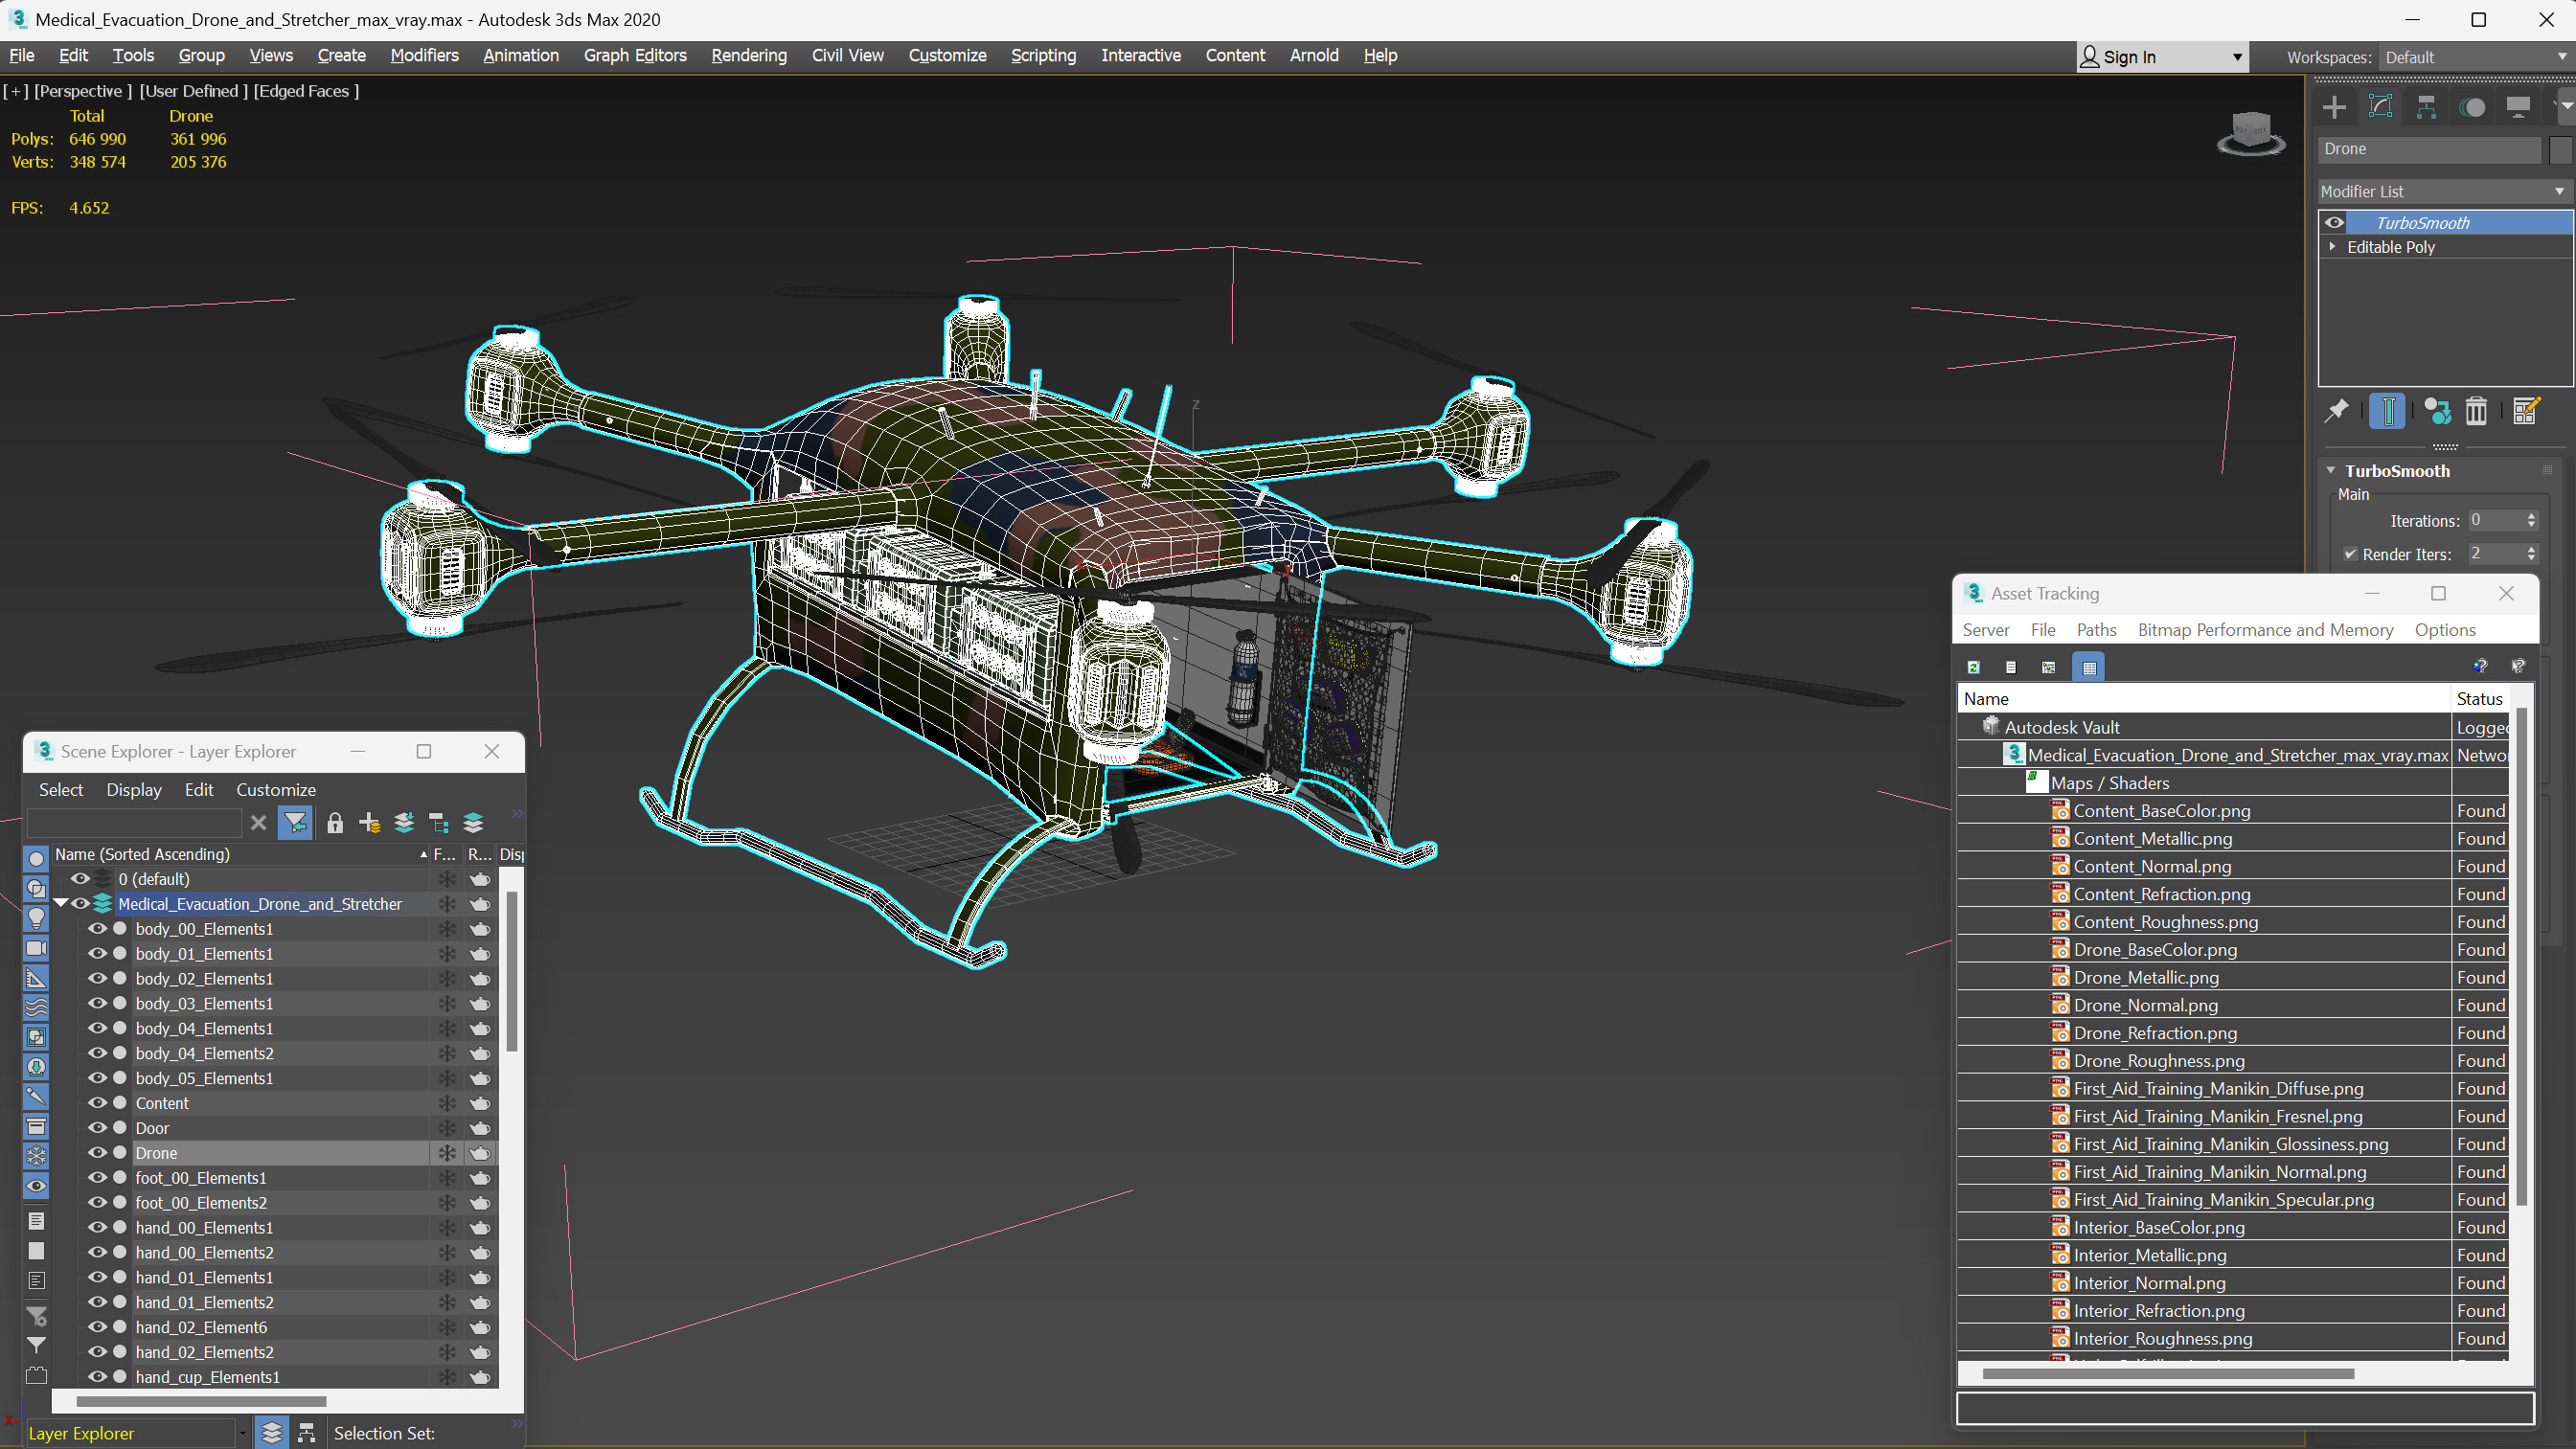
Task: Open the Rendering menu
Action: (748, 55)
